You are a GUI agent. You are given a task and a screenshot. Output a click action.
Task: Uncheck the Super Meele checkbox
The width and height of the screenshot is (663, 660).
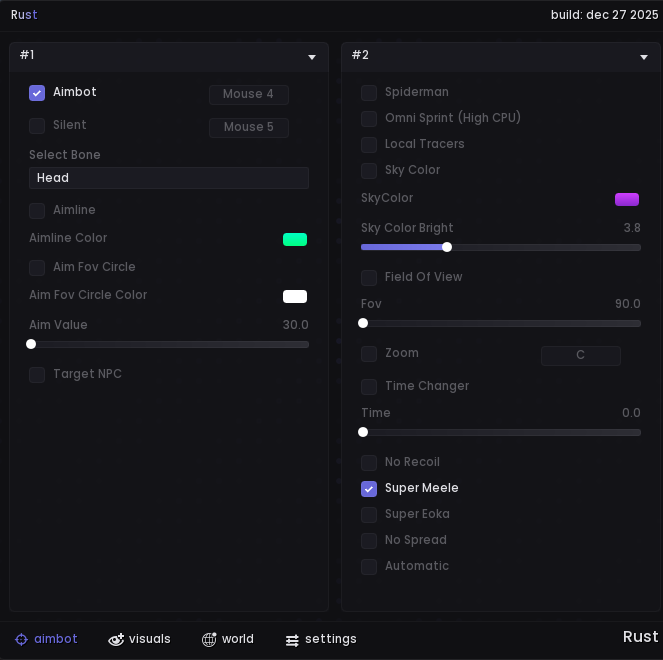[x=369, y=489]
